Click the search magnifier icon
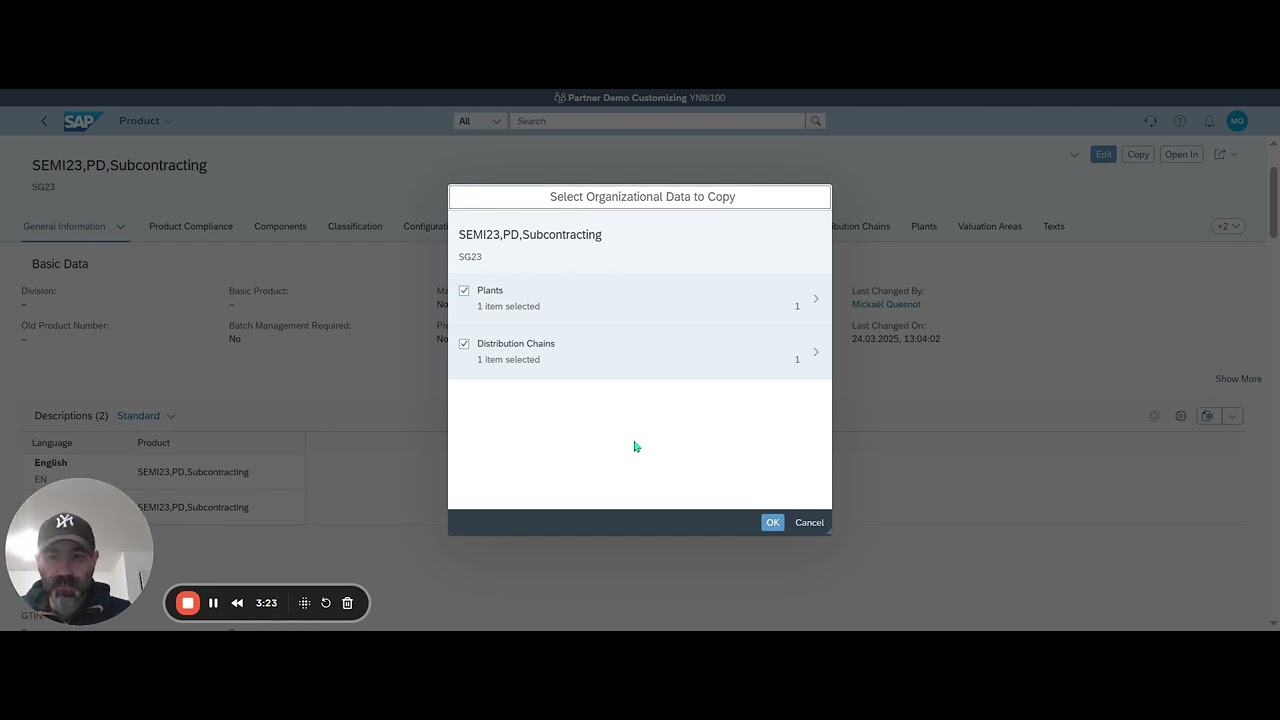The image size is (1280, 720). [816, 121]
